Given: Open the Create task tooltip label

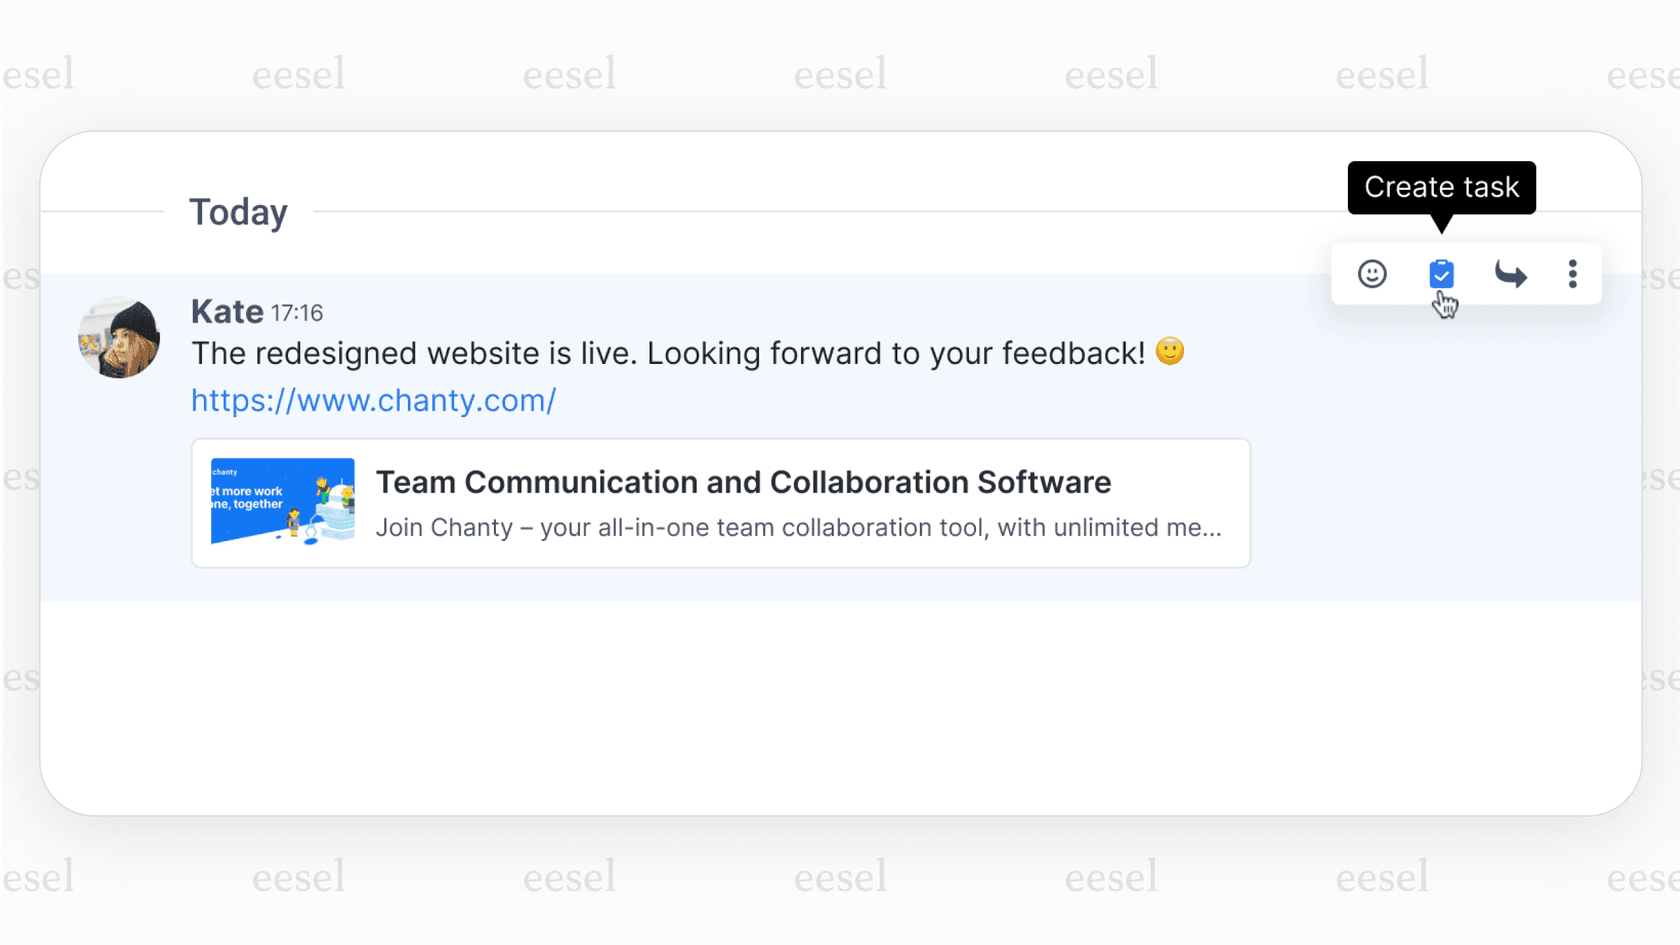Looking at the screenshot, I should point(1442,187).
